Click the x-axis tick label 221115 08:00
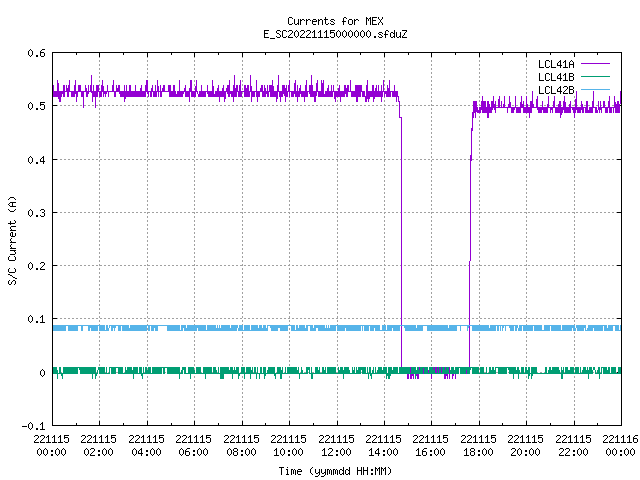The height and width of the screenshot is (480, 640). (241, 446)
